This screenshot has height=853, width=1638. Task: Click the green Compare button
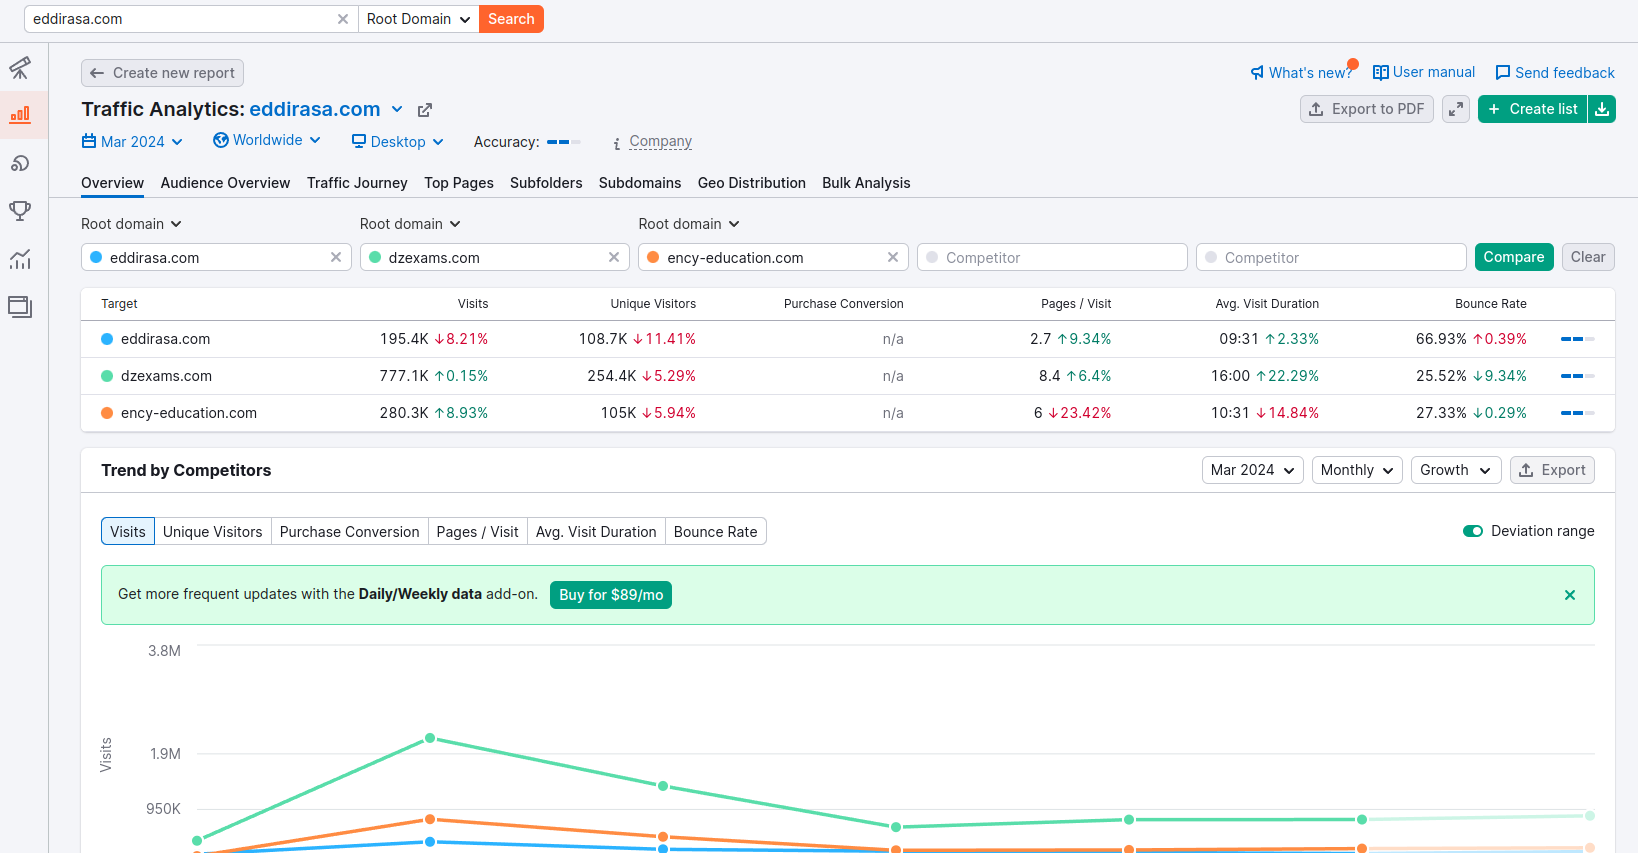tap(1513, 257)
